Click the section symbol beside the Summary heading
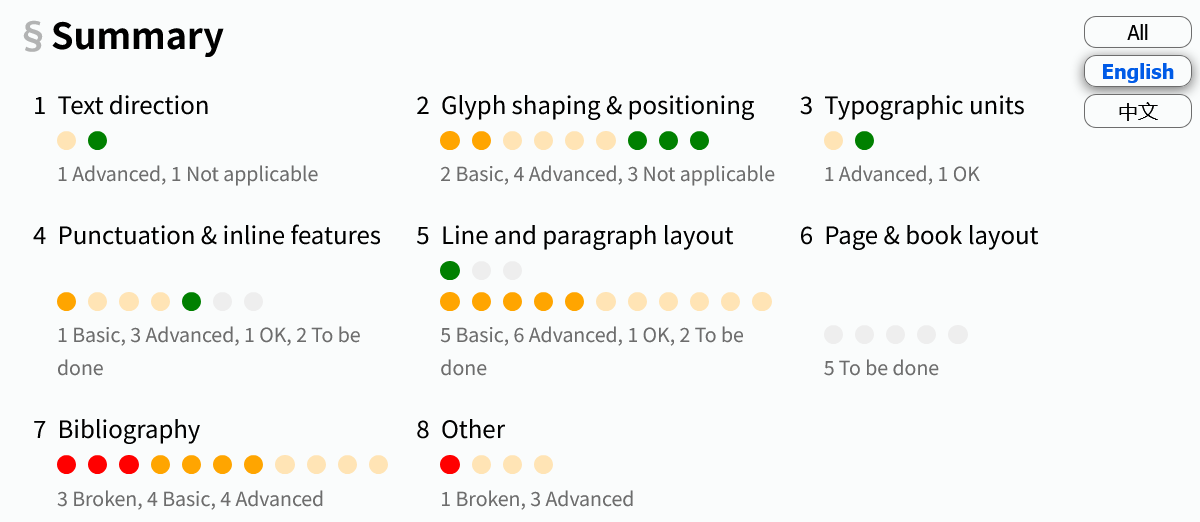The image size is (1200, 522). (33, 37)
